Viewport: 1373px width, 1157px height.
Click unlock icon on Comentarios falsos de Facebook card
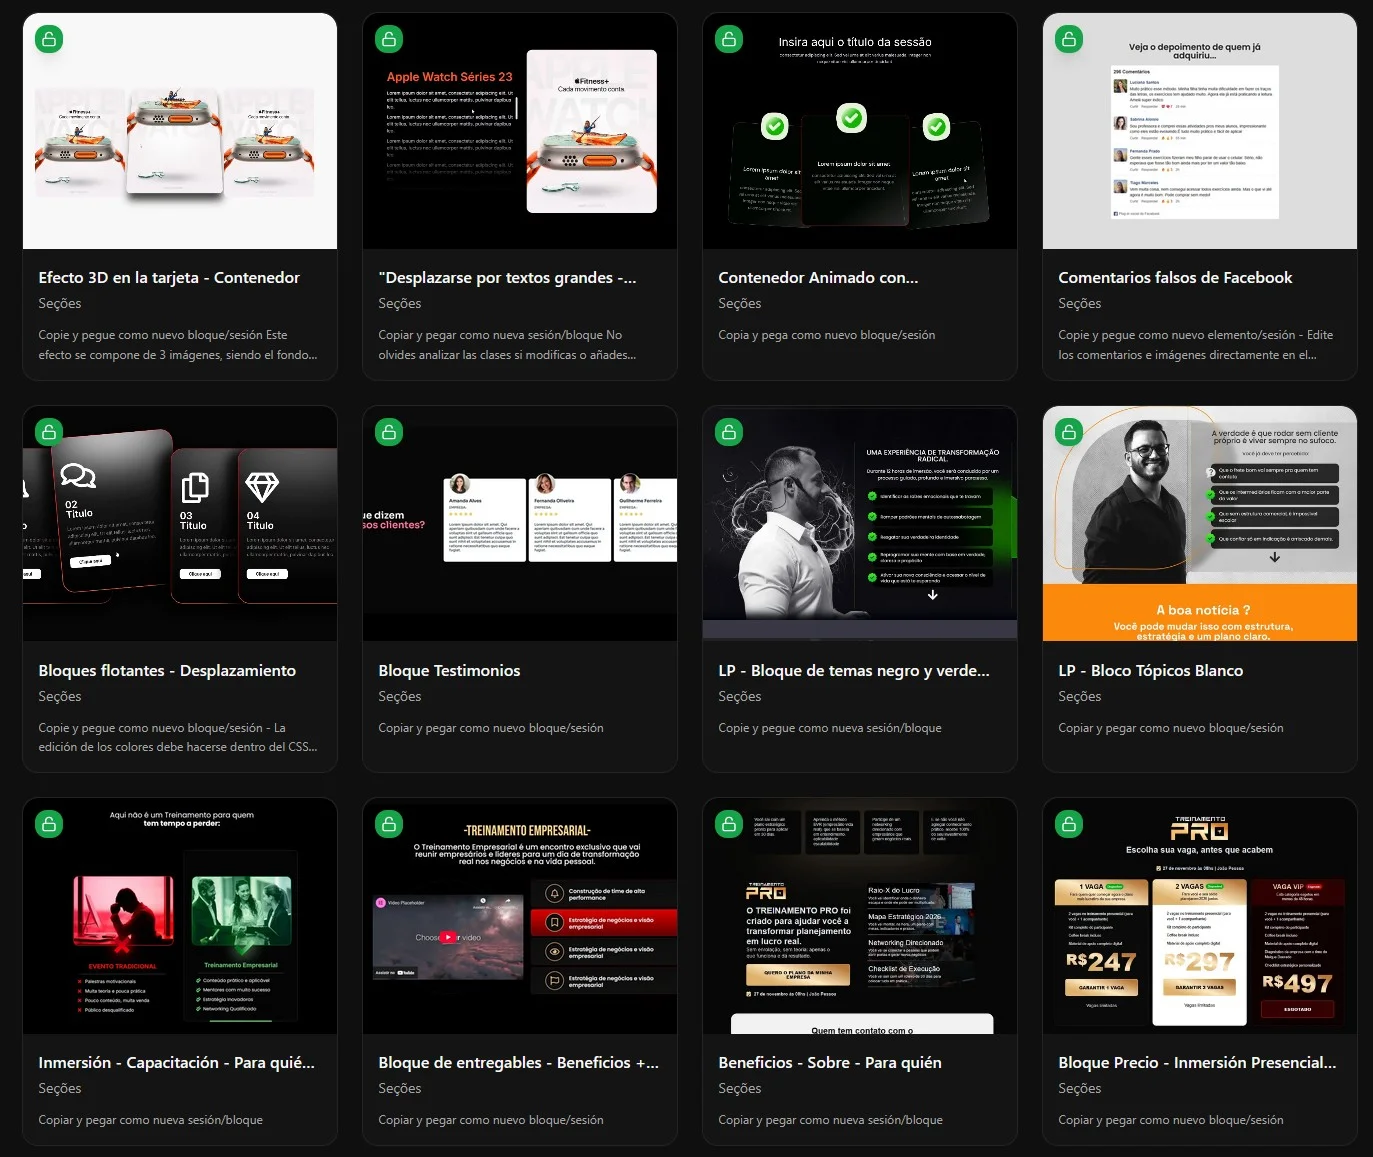pos(1069,39)
